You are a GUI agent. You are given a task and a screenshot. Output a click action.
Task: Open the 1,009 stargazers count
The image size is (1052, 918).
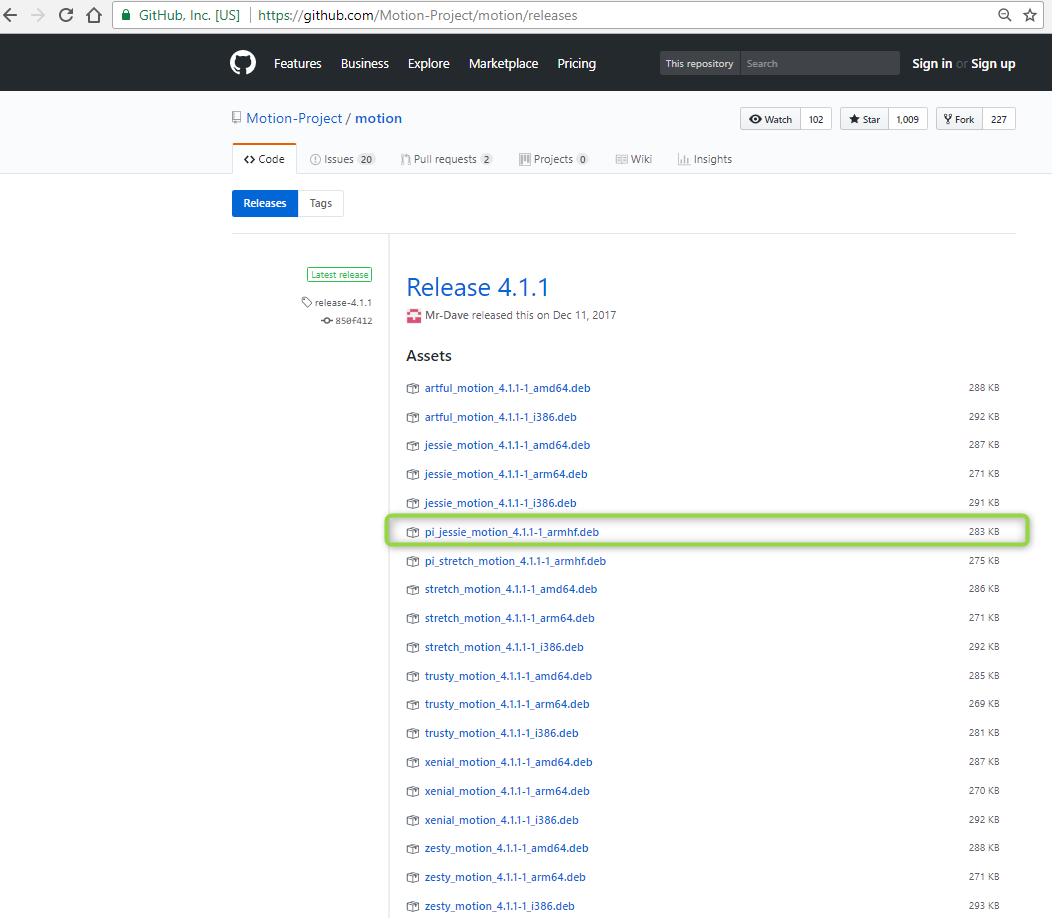(908, 119)
